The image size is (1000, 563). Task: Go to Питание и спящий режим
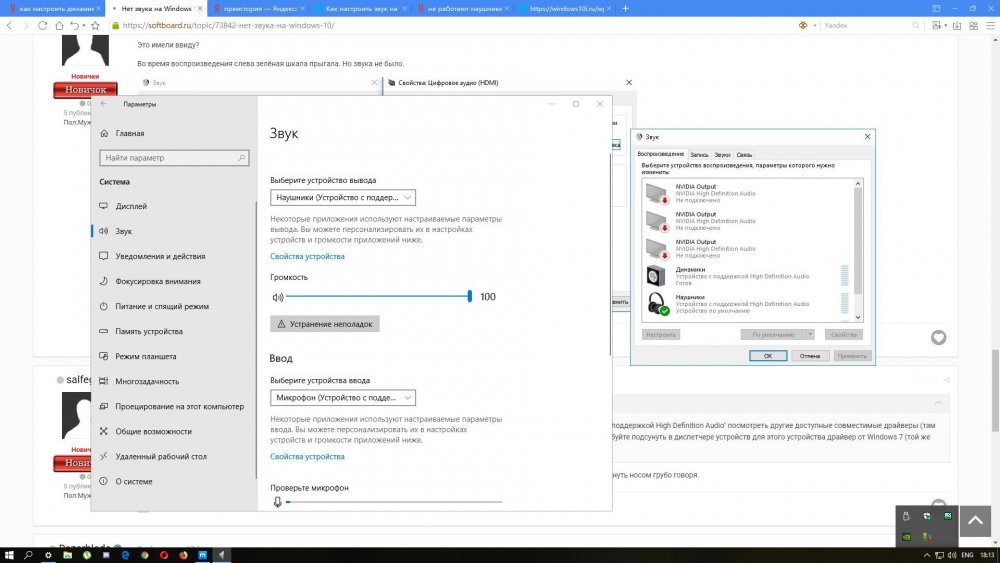(161, 306)
